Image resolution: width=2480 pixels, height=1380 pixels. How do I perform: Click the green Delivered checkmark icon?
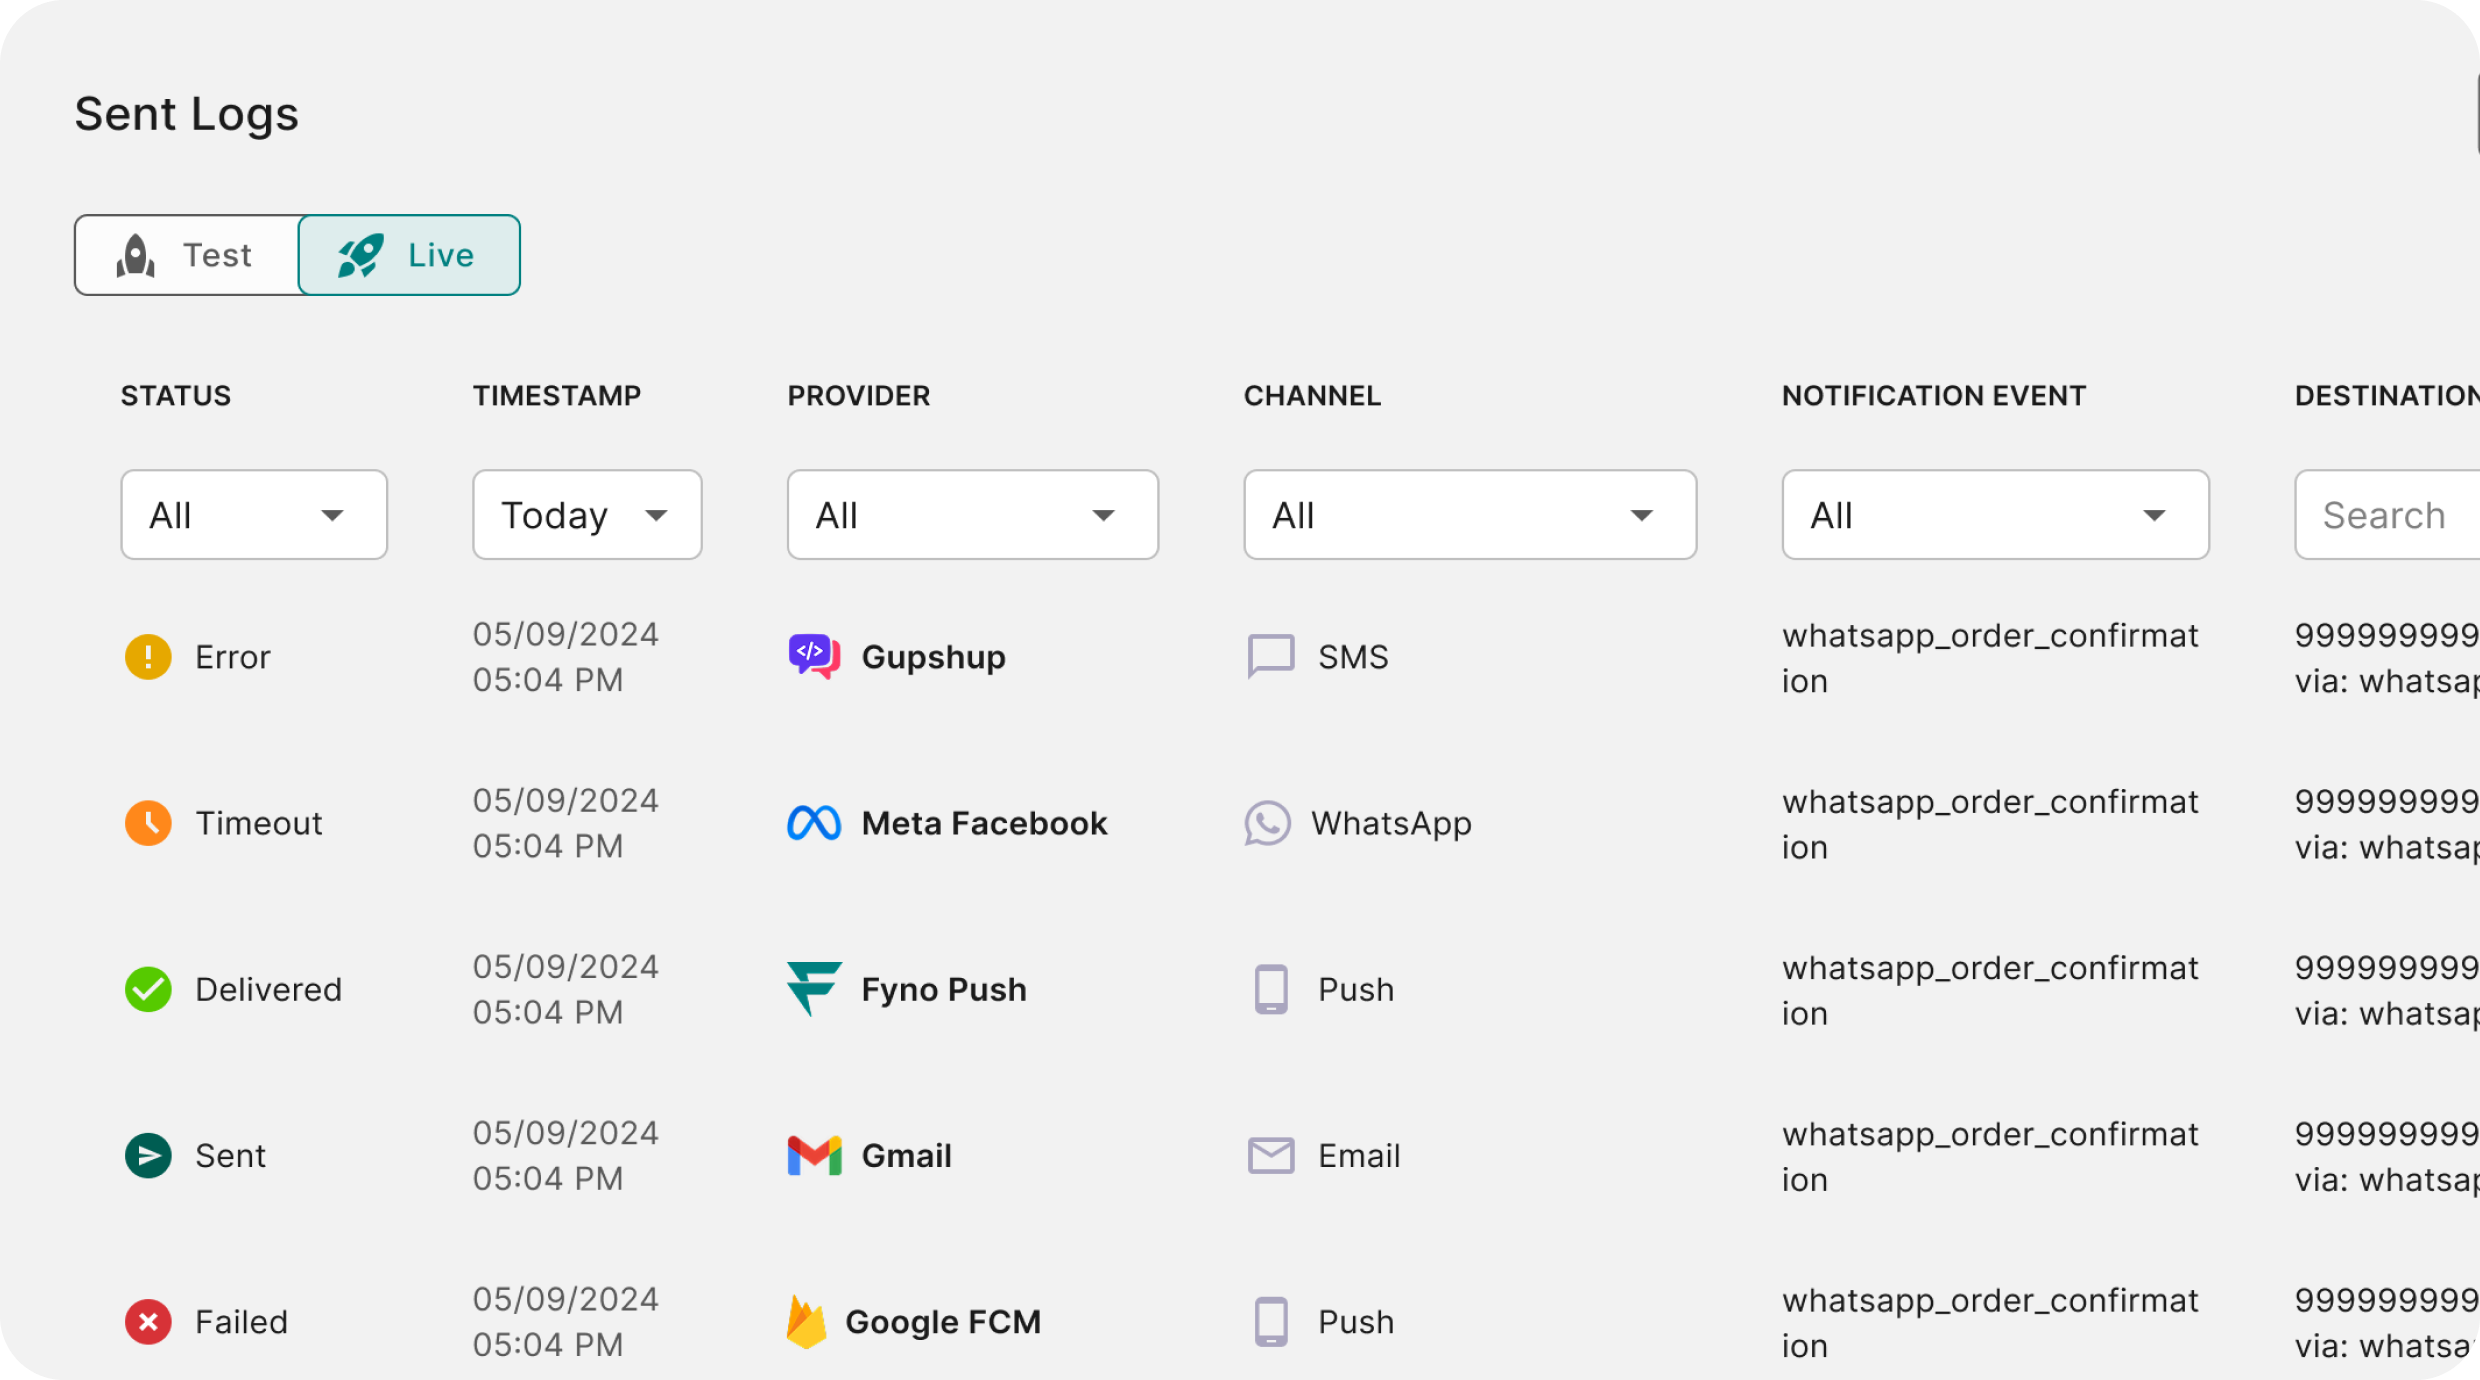(148, 989)
